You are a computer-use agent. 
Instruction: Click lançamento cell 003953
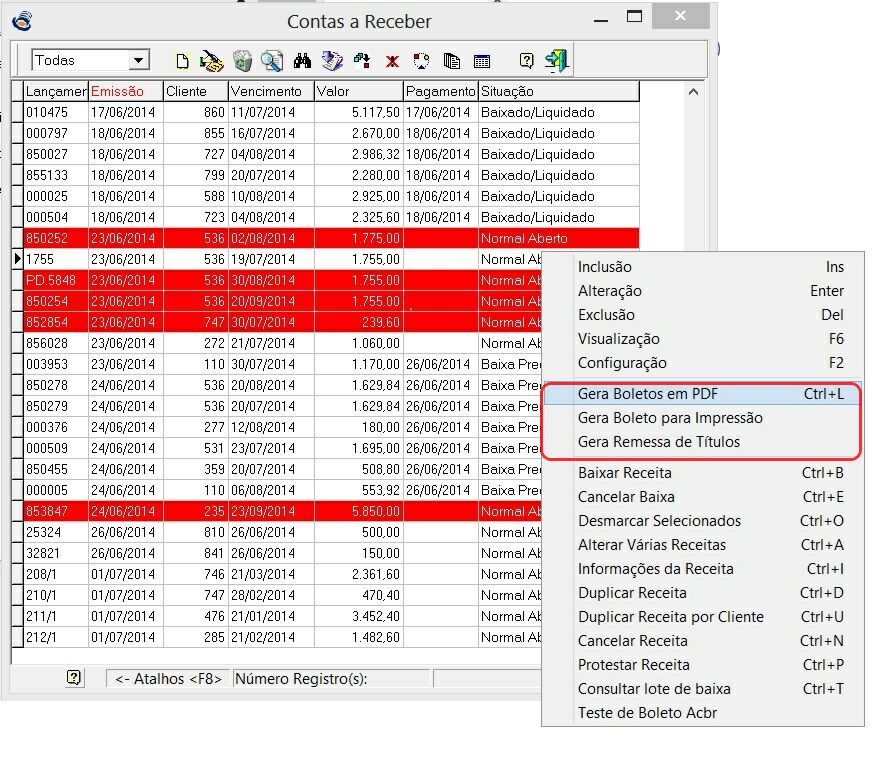coord(56,364)
